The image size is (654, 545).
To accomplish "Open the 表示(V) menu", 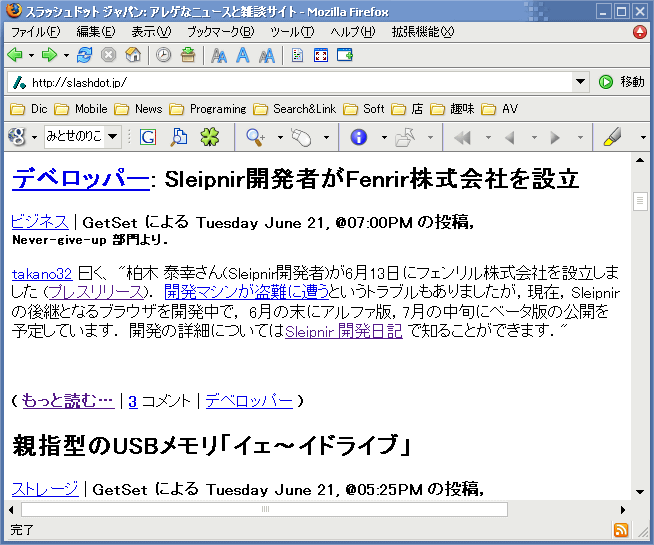I will coord(151,32).
